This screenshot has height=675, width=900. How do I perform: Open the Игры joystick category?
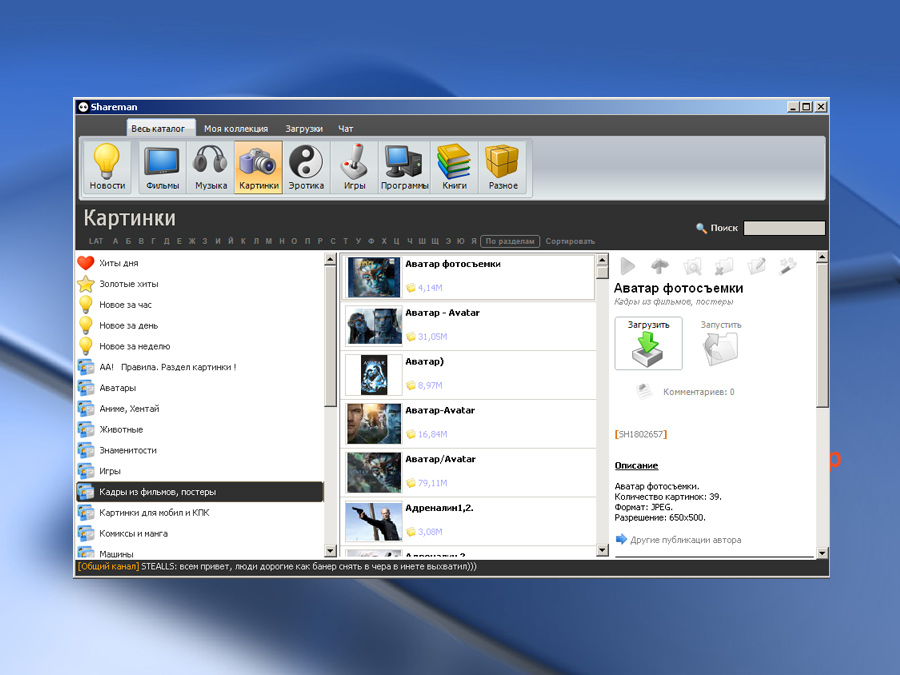[354, 168]
